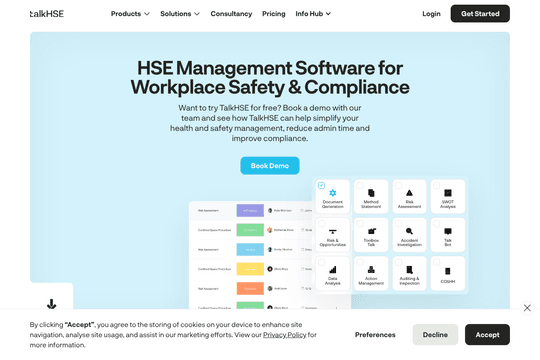
Task: Select the Talk Bot chat icon
Action: [448, 231]
